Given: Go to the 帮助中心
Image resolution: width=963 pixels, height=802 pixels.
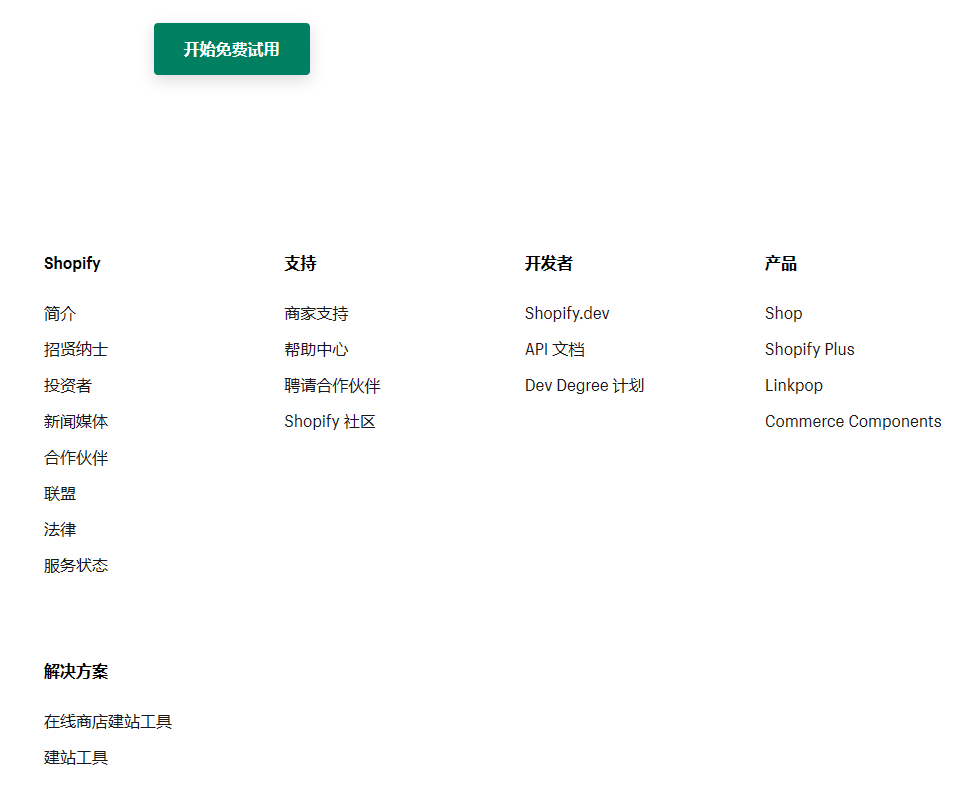Looking at the screenshot, I should tap(315, 349).
